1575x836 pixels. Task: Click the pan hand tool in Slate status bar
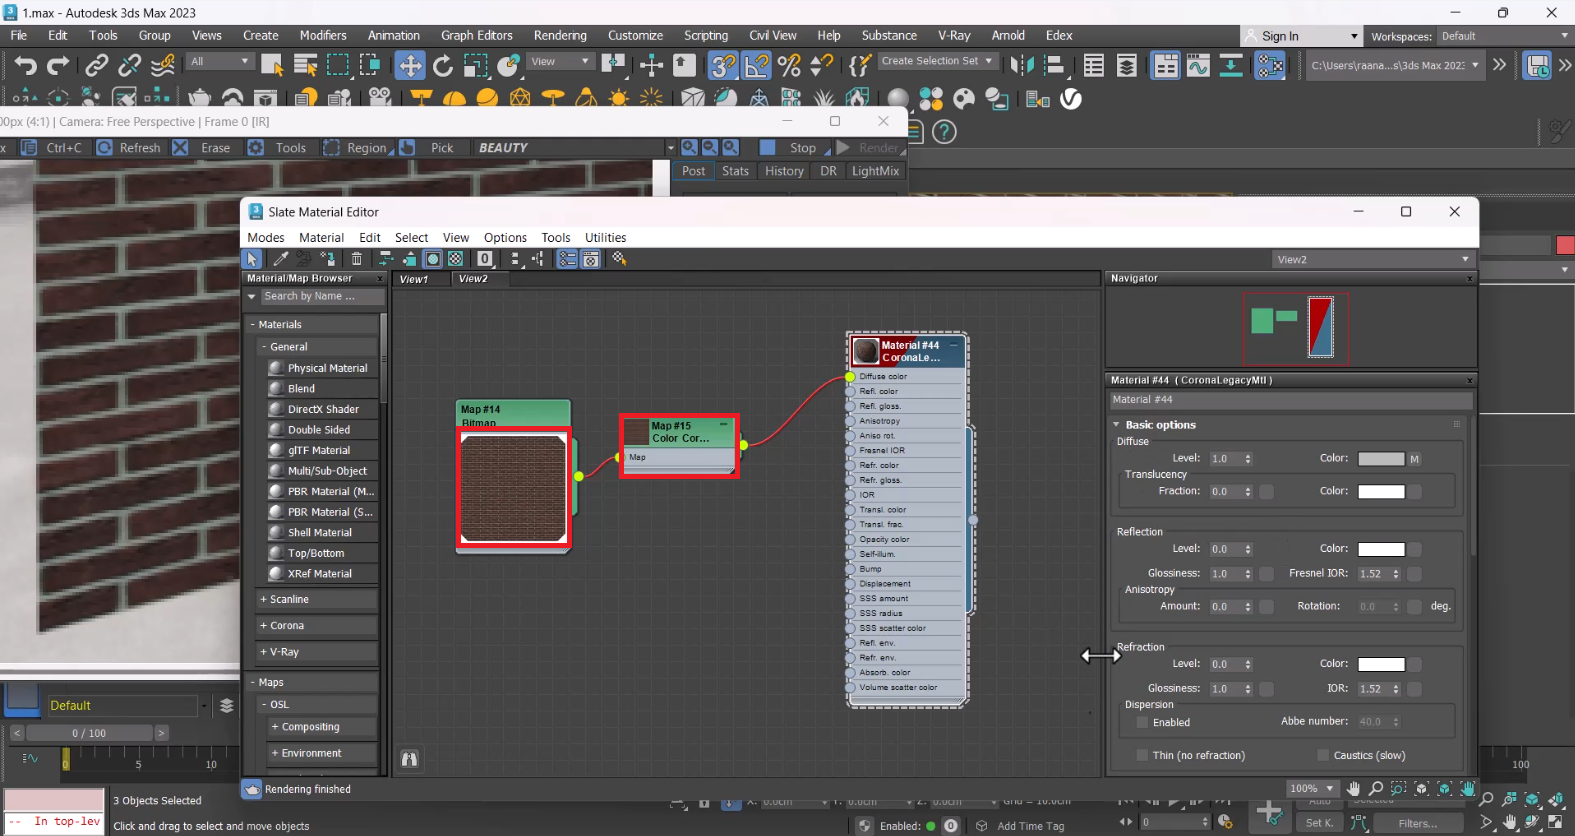pyautogui.click(x=1354, y=789)
